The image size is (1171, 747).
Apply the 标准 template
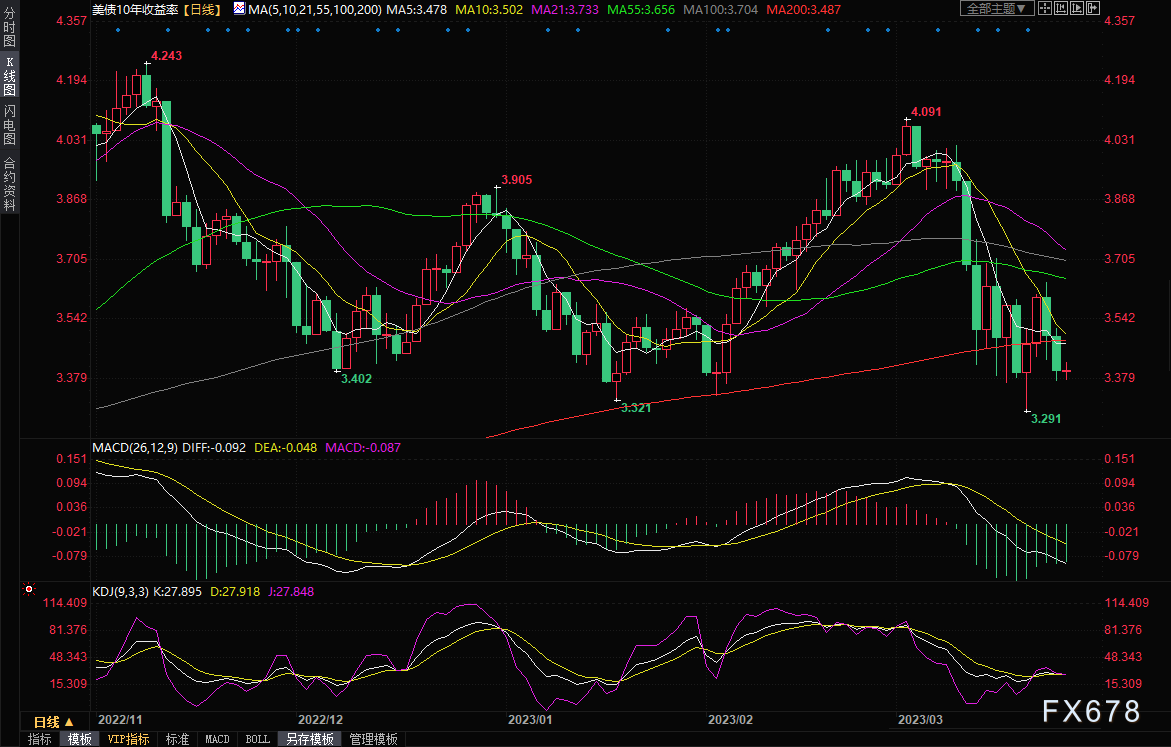click(177, 739)
